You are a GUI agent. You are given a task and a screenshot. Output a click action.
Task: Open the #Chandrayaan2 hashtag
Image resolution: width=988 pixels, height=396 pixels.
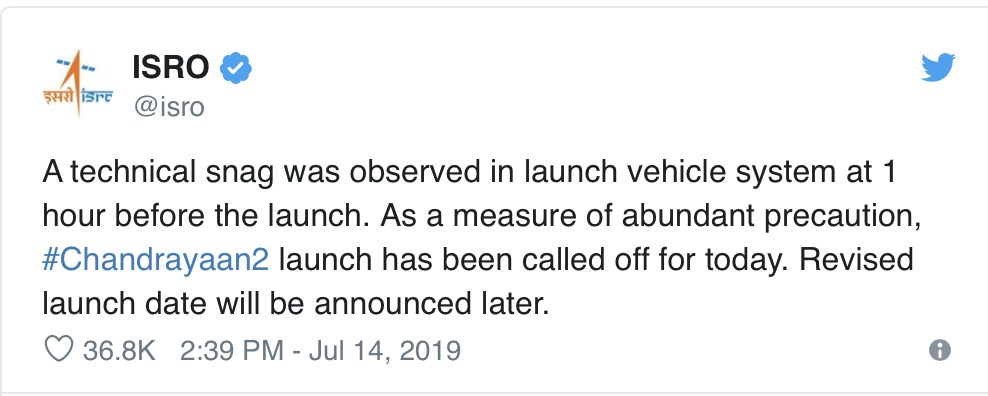156,260
